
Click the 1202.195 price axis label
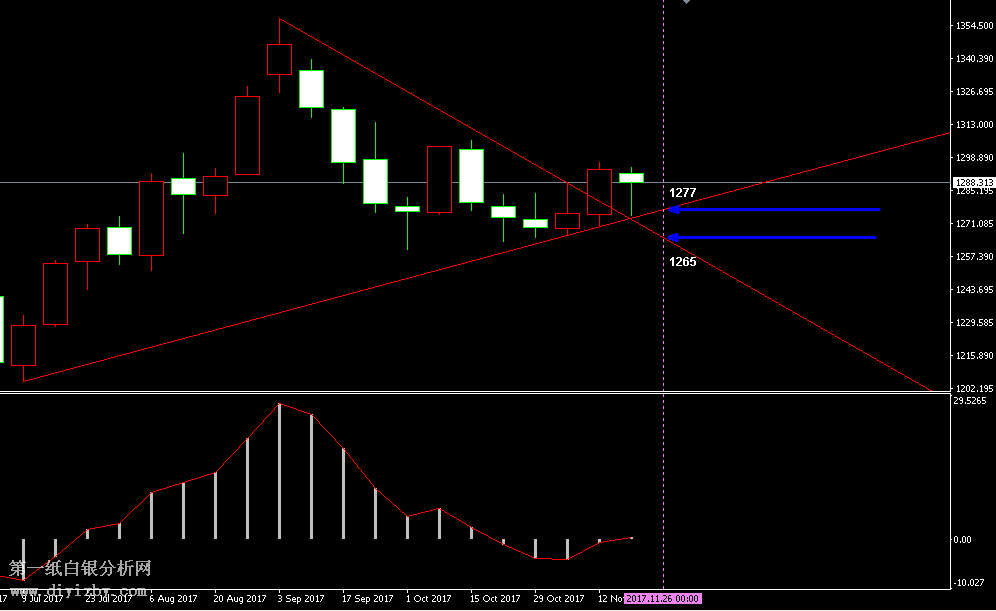(975, 389)
